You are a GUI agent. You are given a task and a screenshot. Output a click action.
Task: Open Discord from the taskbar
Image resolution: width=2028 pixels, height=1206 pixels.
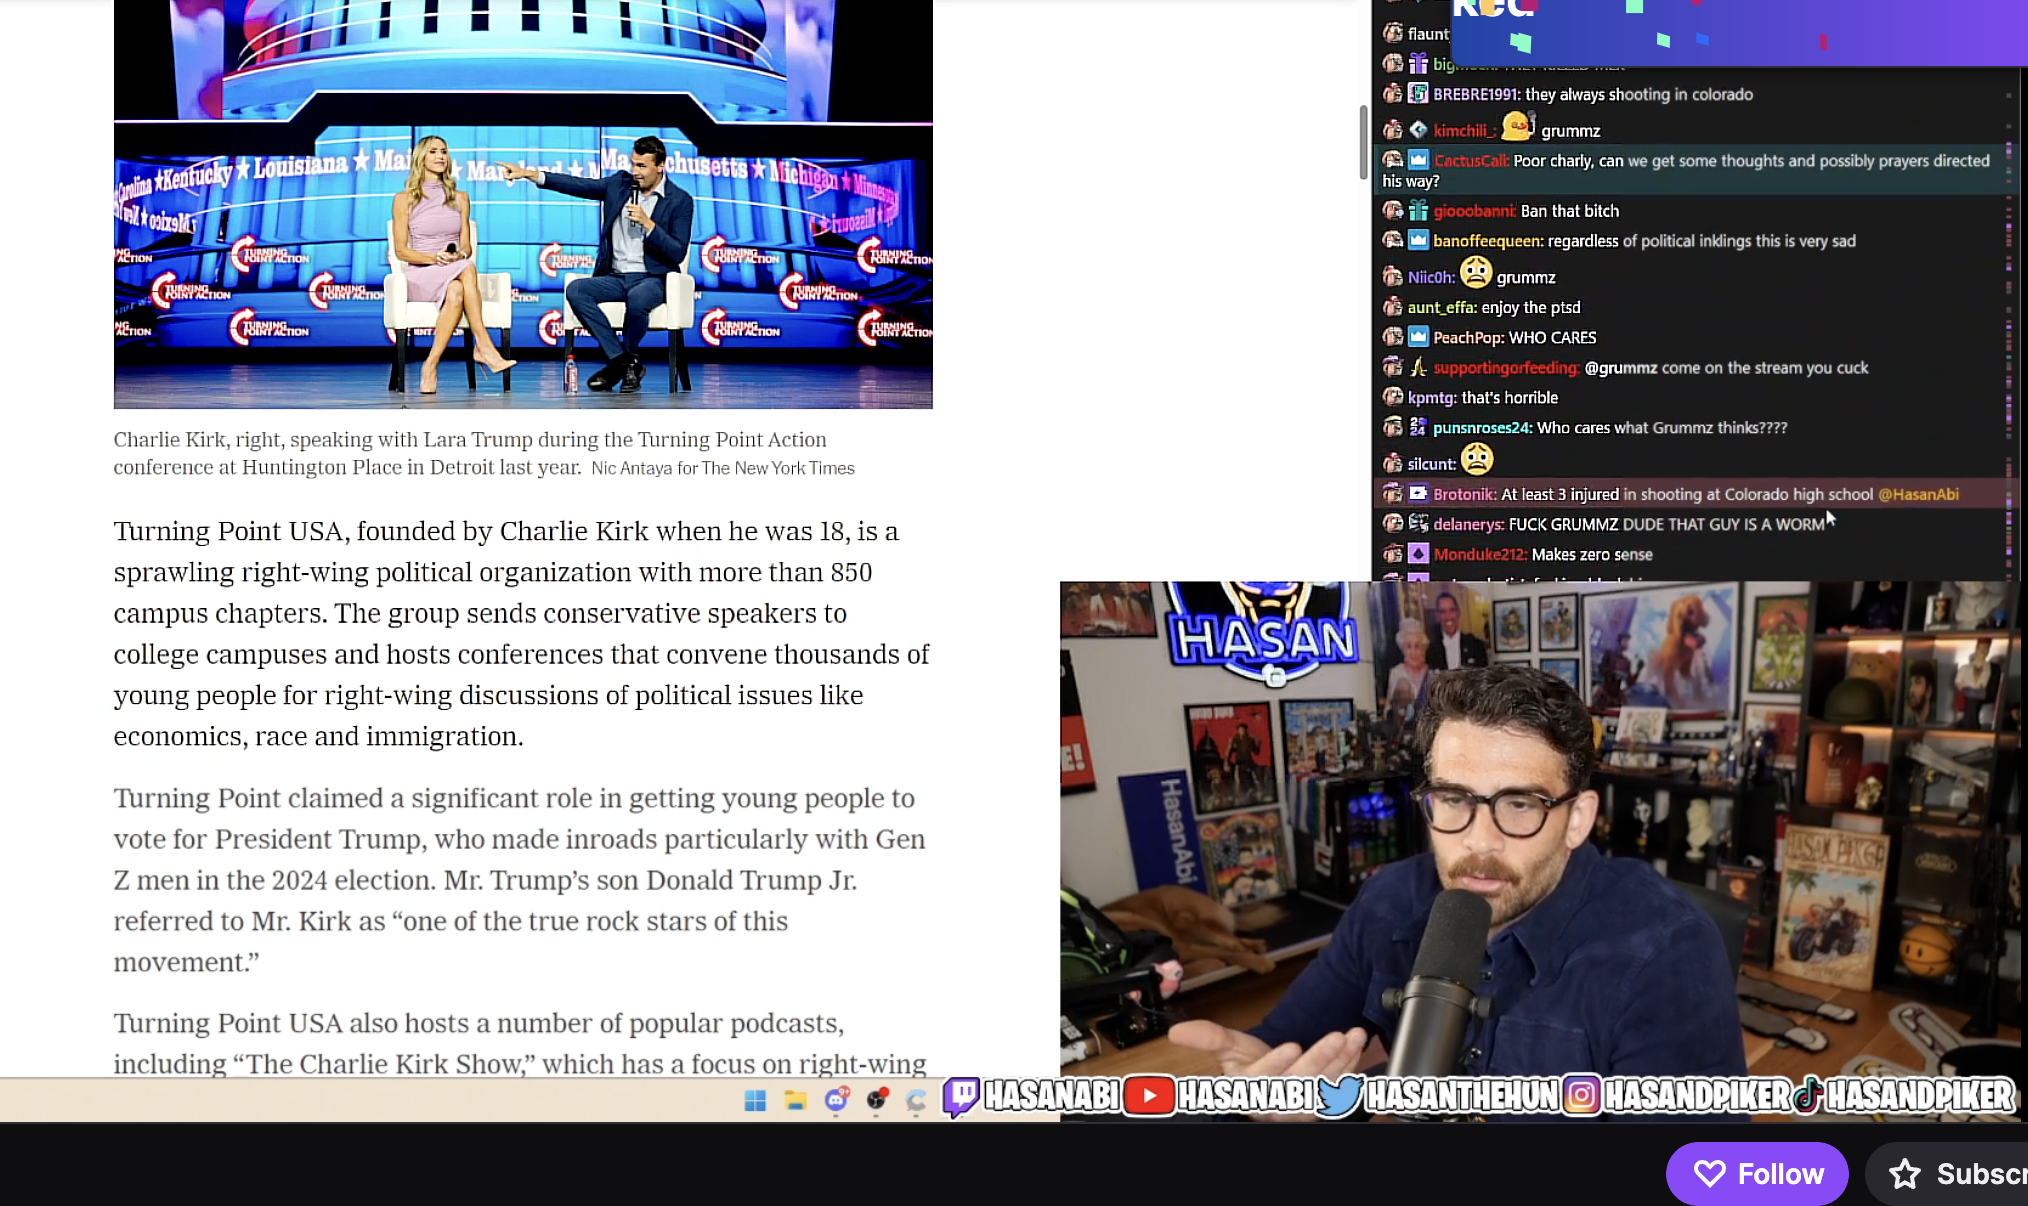pyautogui.click(x=836, y=1099)
